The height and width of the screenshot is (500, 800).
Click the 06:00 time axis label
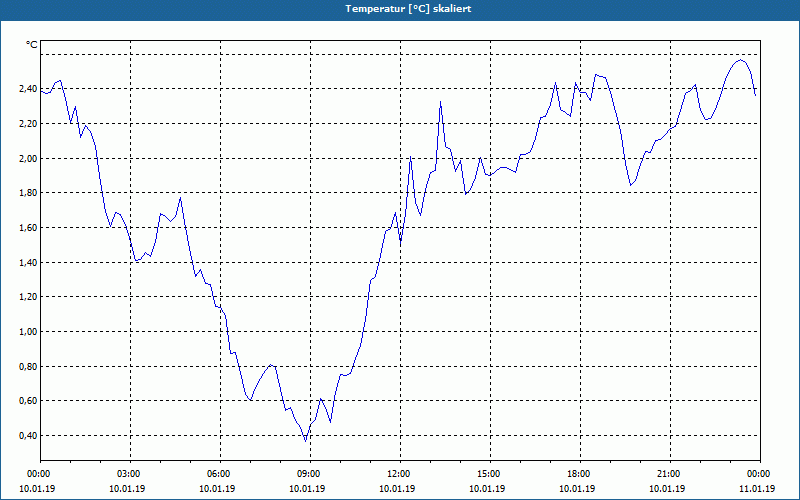point(220,474)
